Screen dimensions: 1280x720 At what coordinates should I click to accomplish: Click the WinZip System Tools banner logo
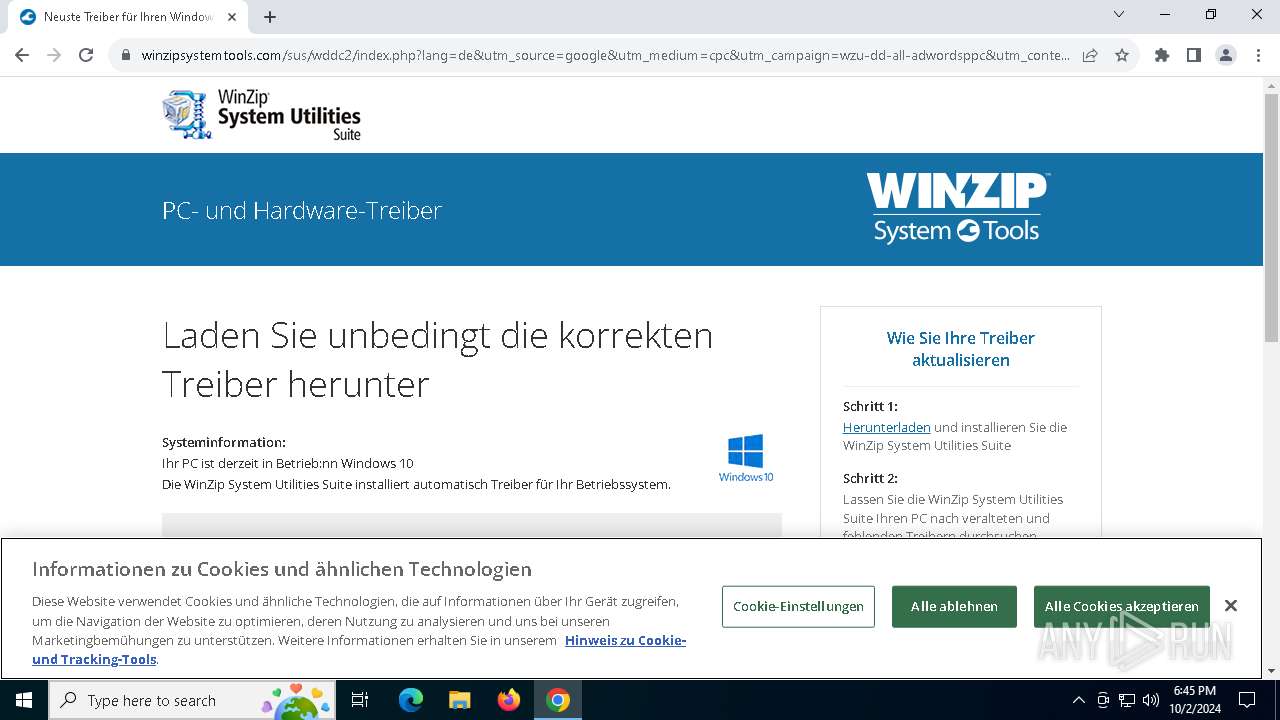click(958, 208)
